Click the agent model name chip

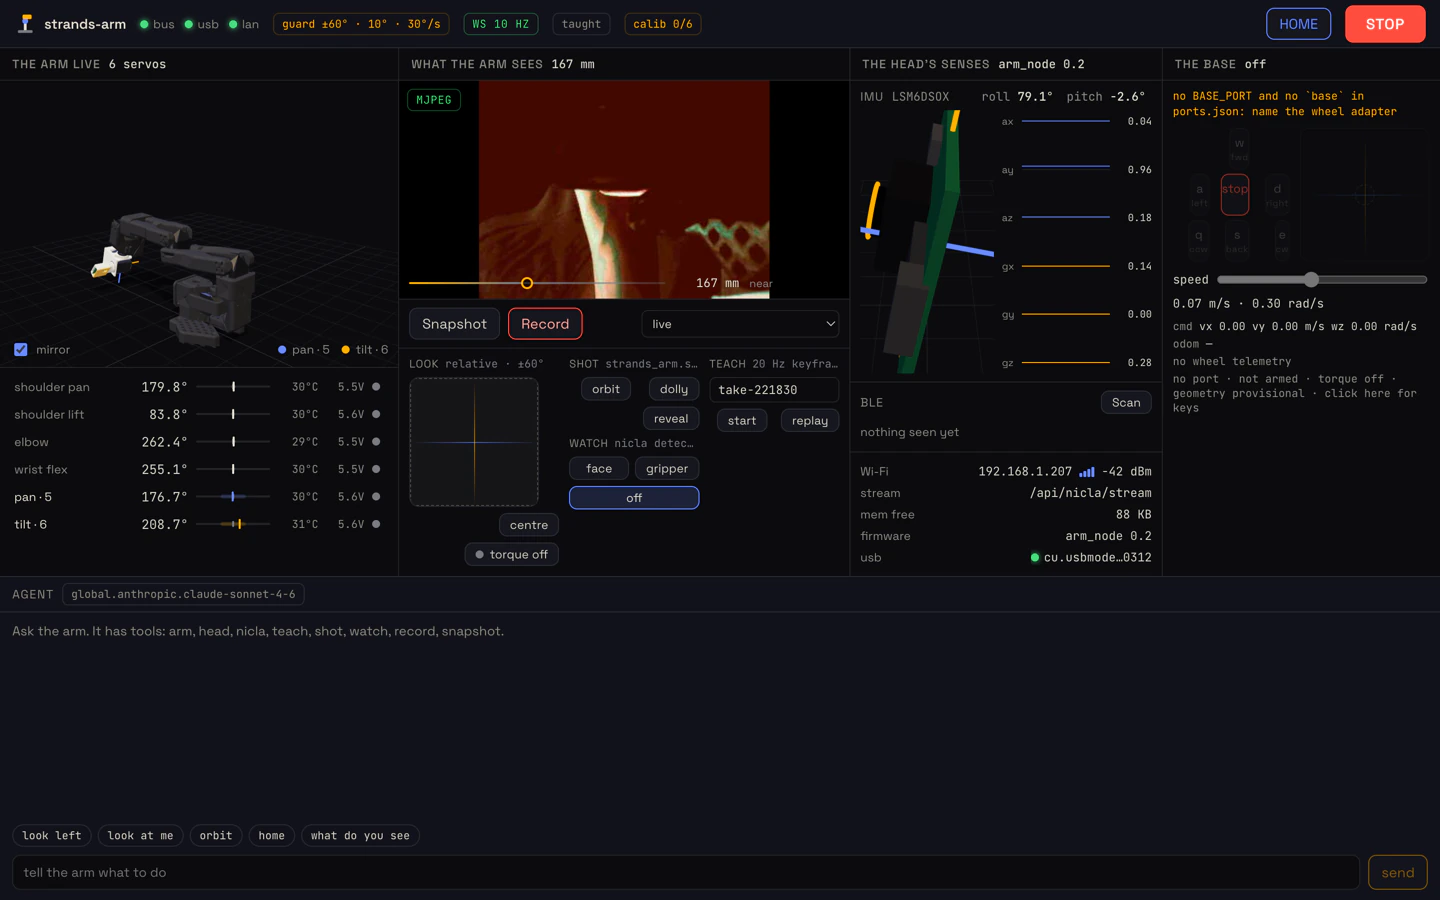pyautogui.click(x=183, y=594)
